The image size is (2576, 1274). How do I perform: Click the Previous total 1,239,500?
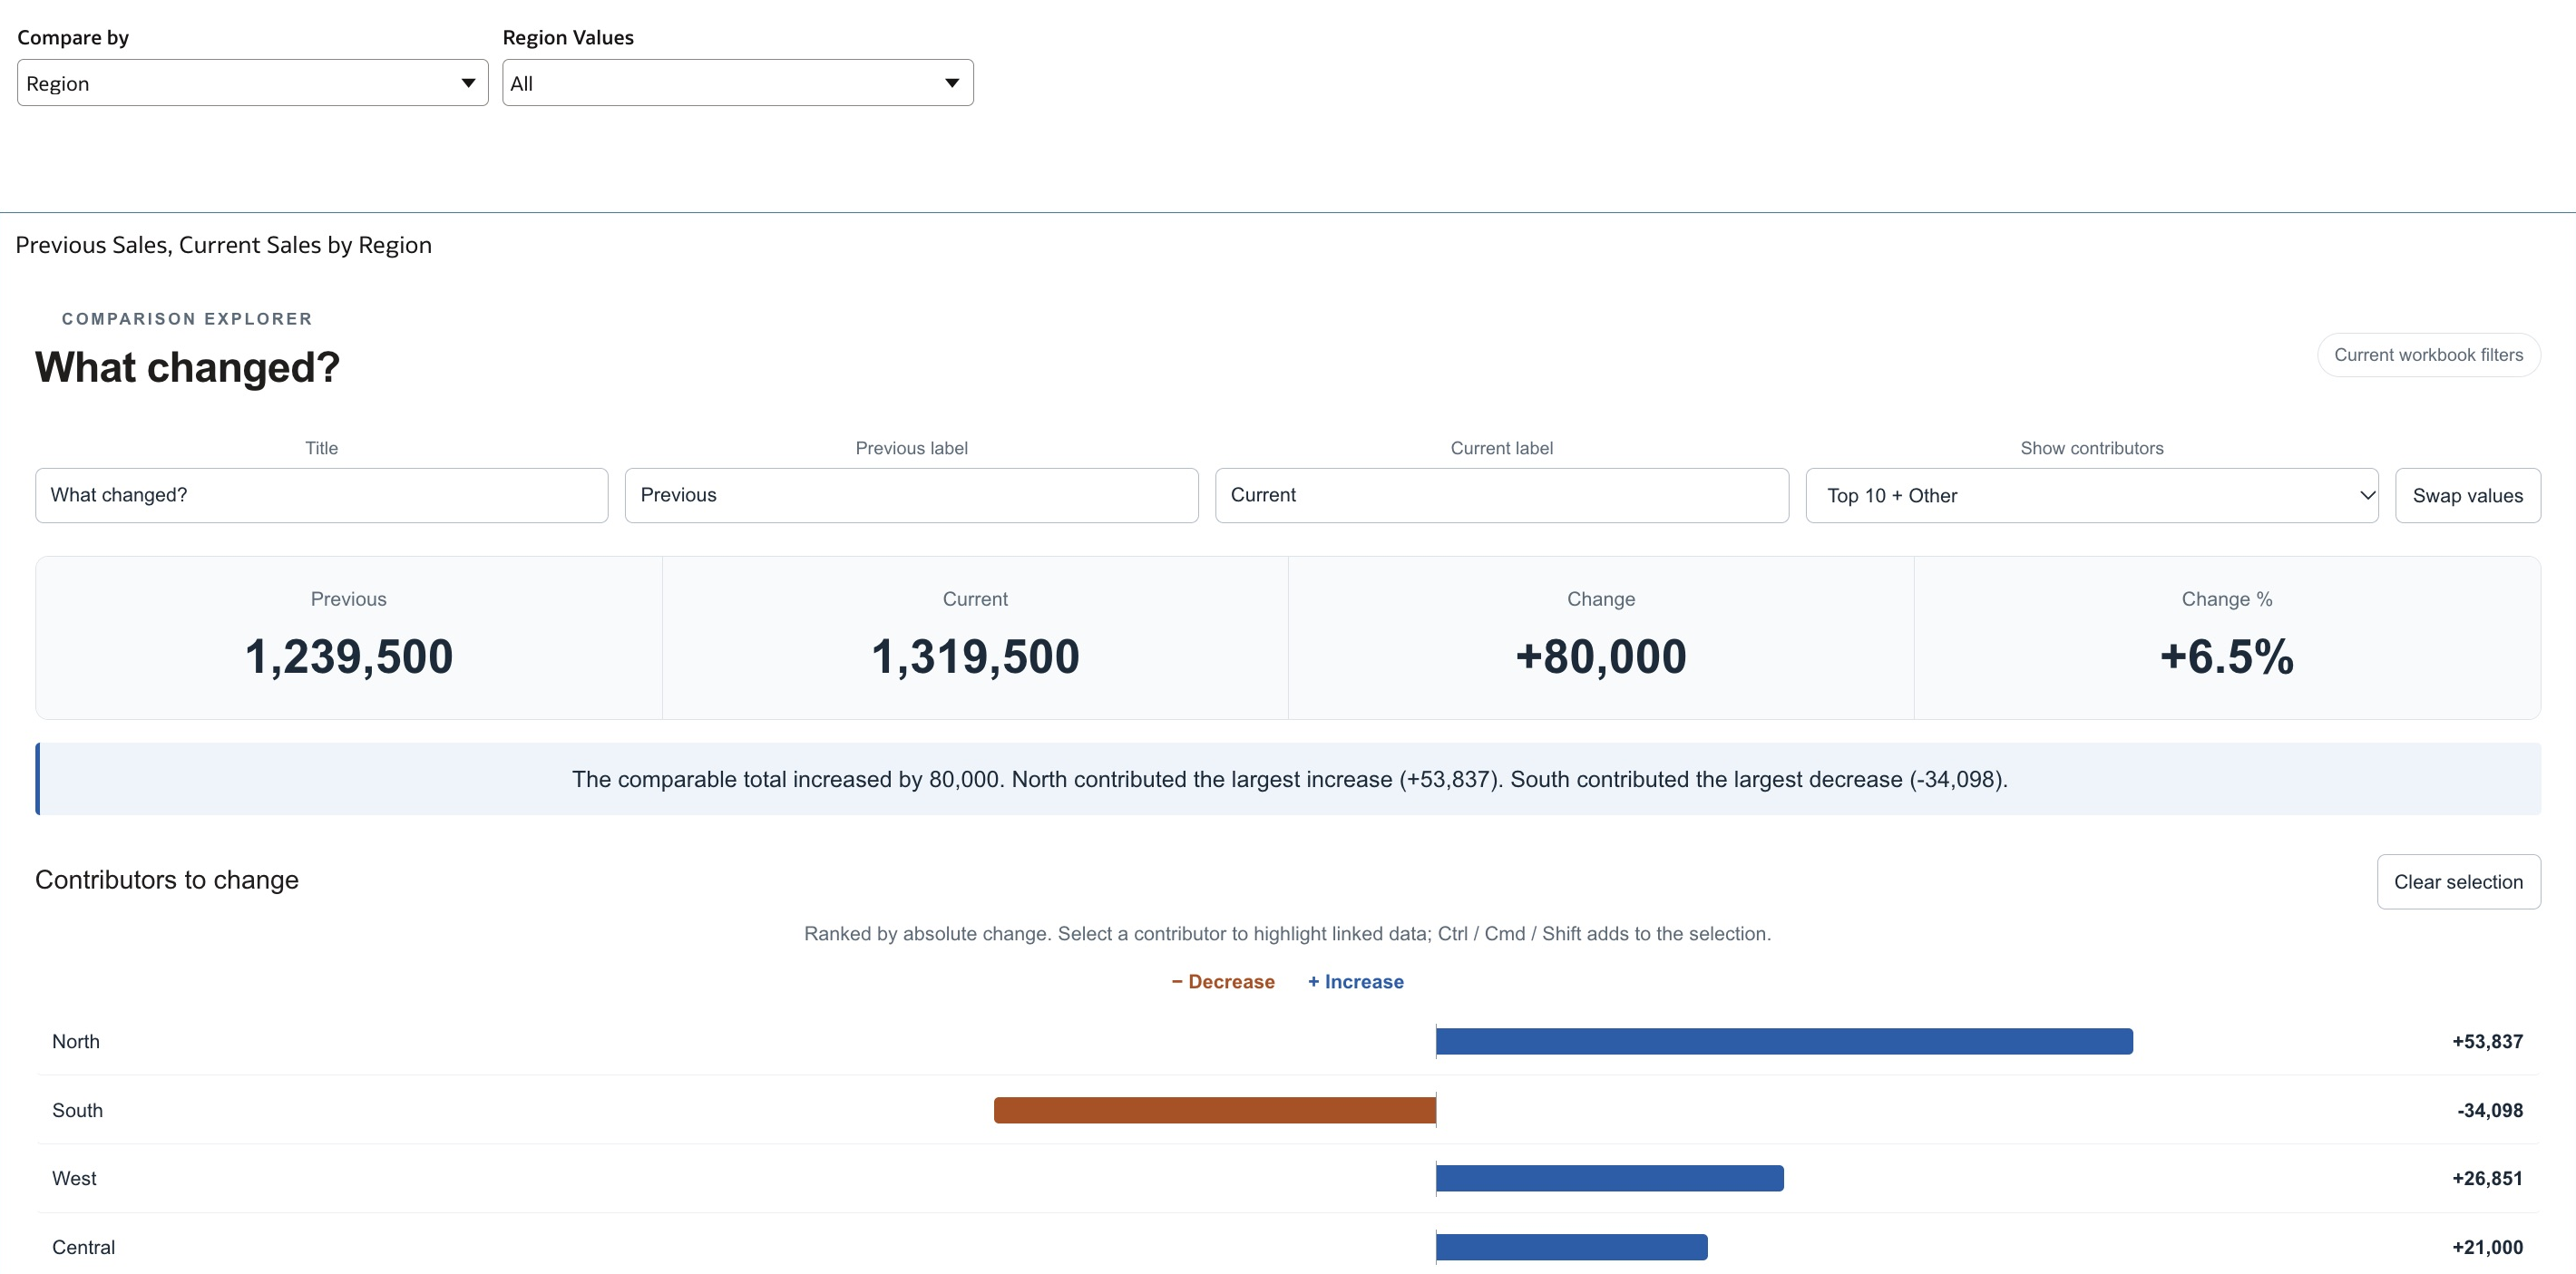pyautogui.click(x=349, y=657)
